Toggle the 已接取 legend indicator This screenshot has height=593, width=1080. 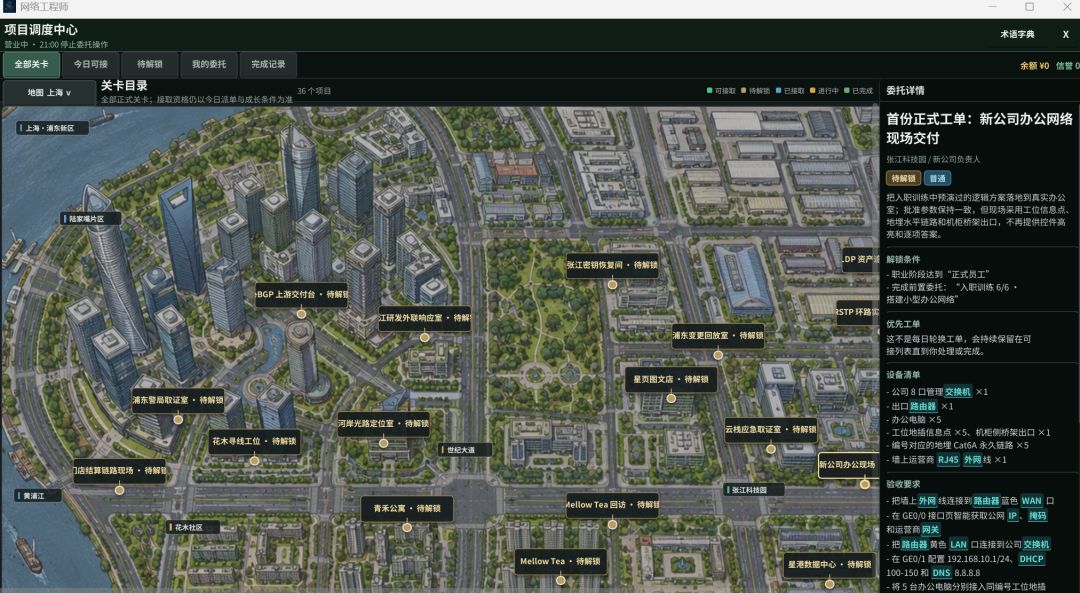(790, 91)
